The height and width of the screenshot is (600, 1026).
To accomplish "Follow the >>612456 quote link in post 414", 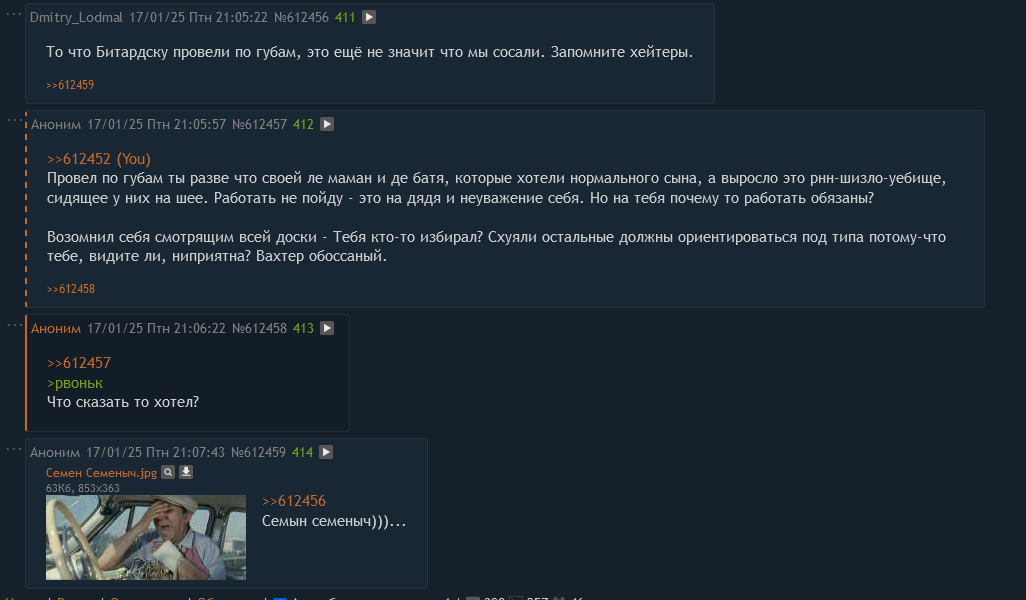I will [x=294, y=501].
